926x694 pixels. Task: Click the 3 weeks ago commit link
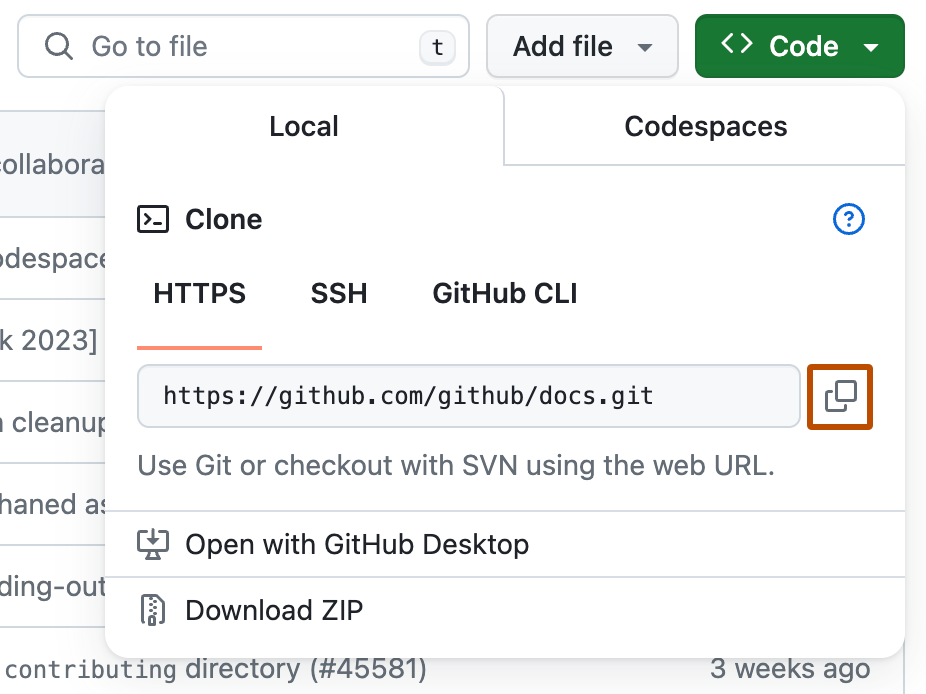tap(789, 669)
